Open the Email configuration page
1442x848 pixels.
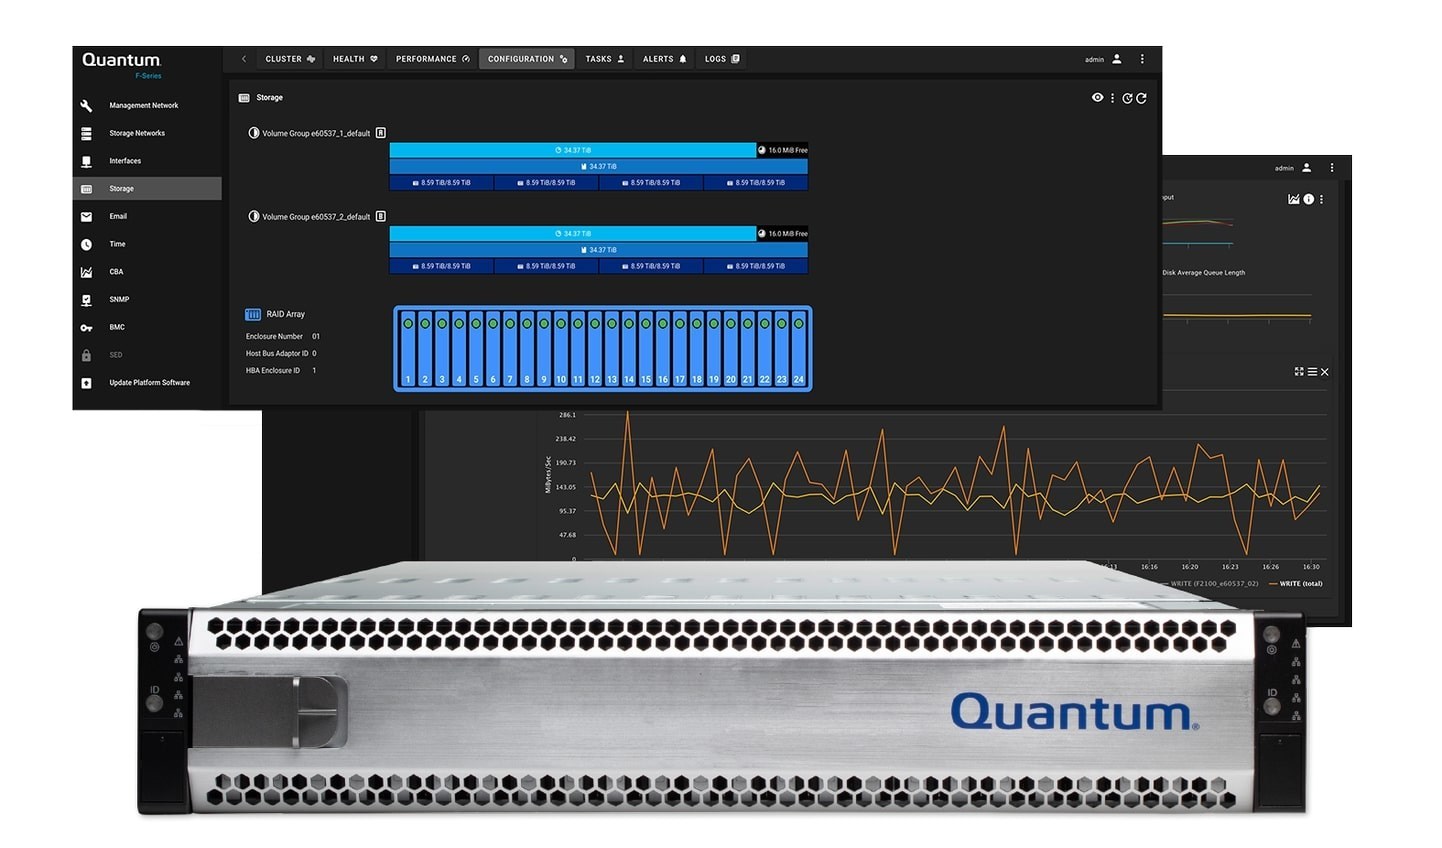pyautogui.click(x=118, y=216)
